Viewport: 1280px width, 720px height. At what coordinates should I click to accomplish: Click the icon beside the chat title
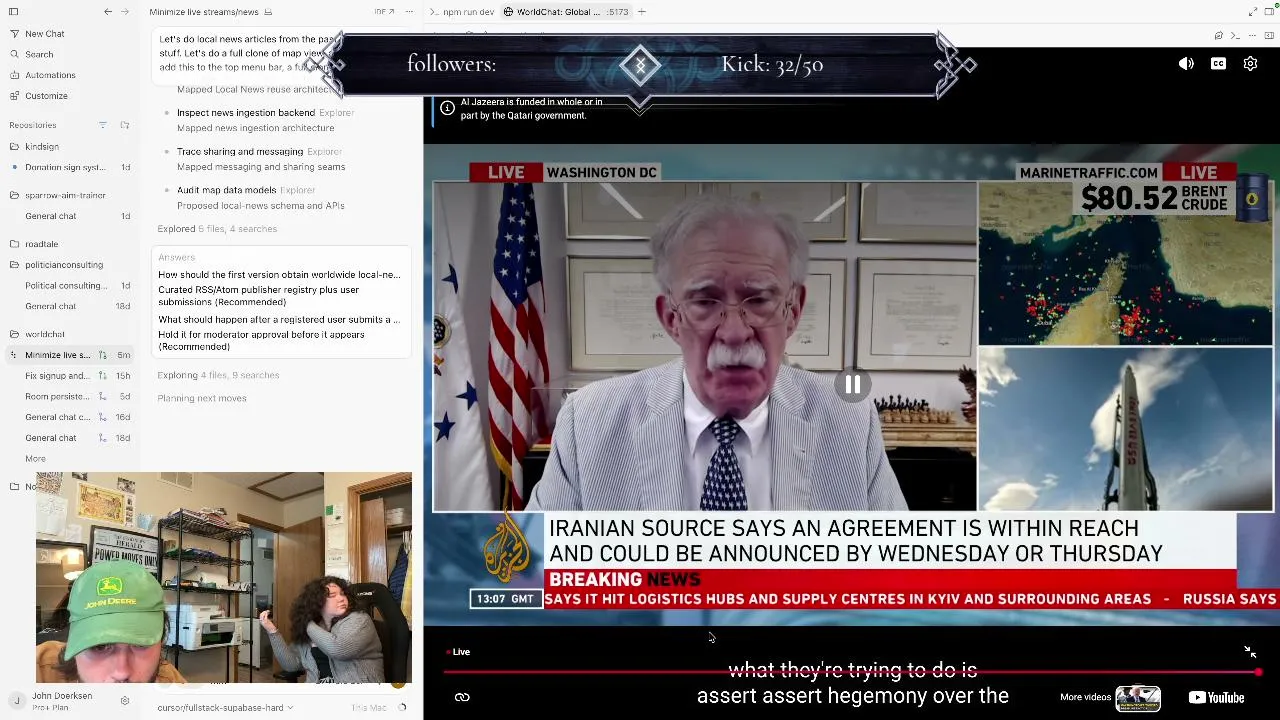268,12
